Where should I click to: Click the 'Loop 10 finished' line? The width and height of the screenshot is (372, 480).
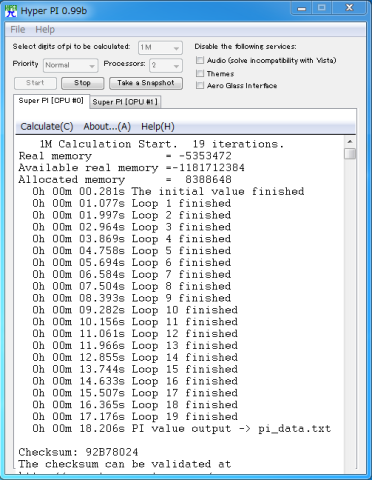coord(135,310)
